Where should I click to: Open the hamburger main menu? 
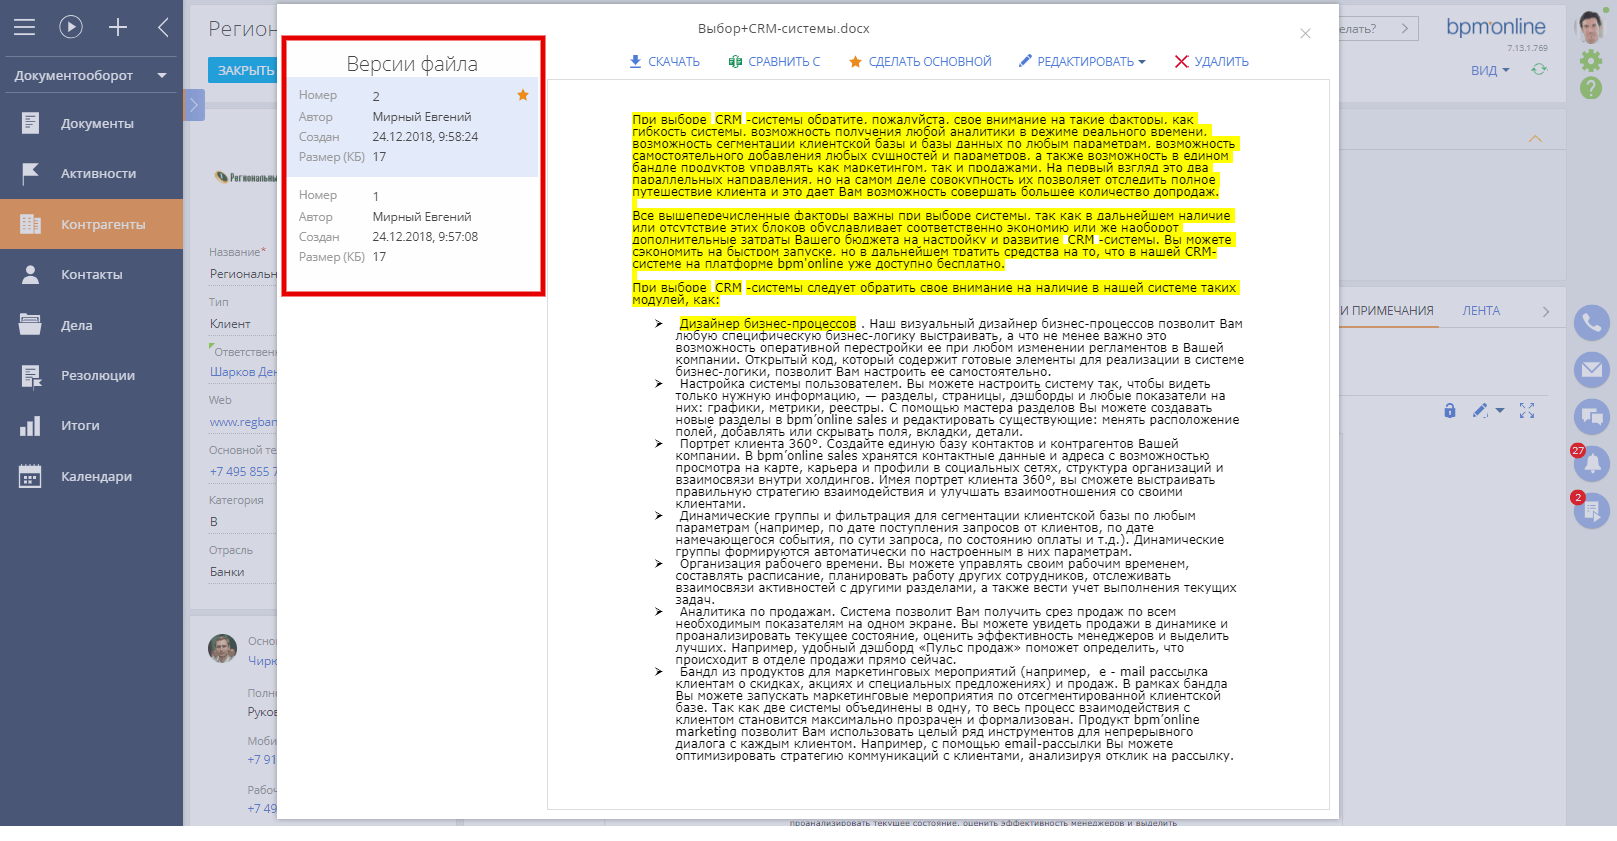pyautogui.click(x=24, y=27)
